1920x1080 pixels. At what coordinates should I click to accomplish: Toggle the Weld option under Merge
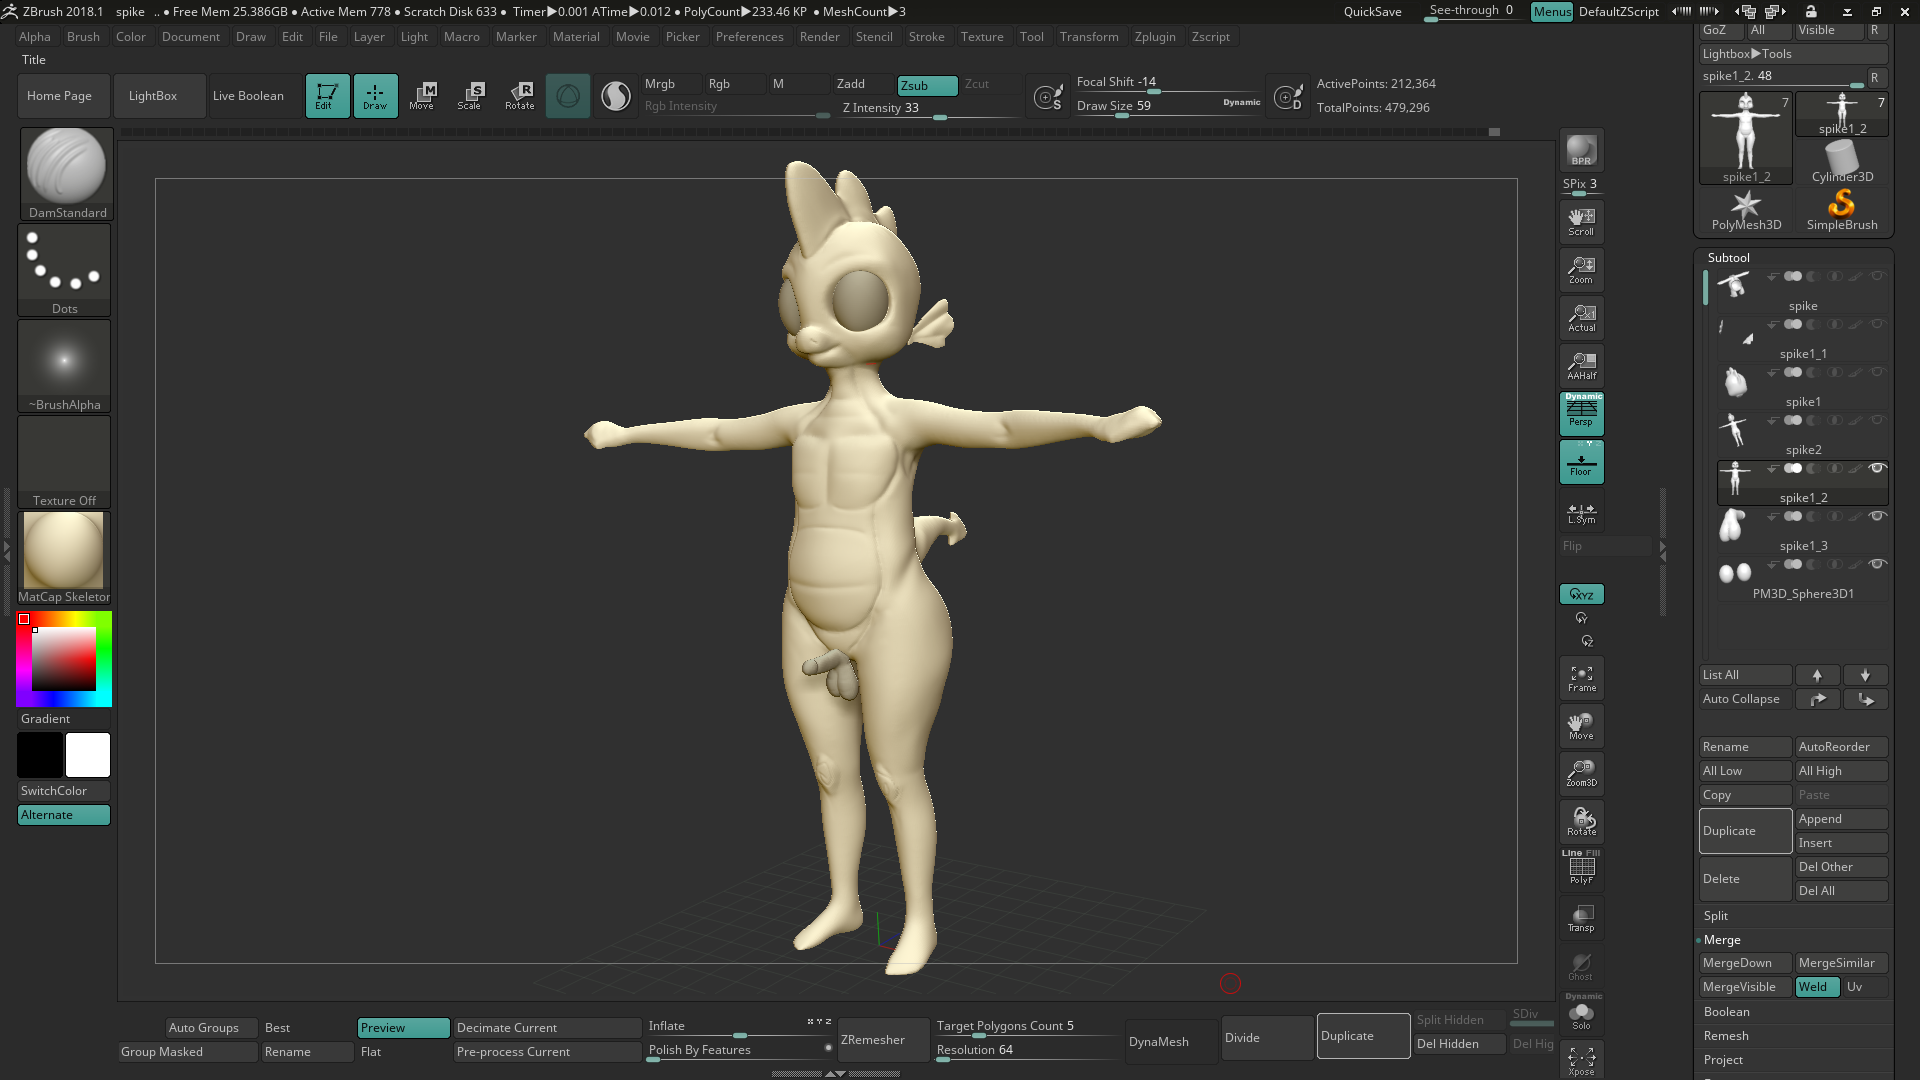tap(1816, 987)
